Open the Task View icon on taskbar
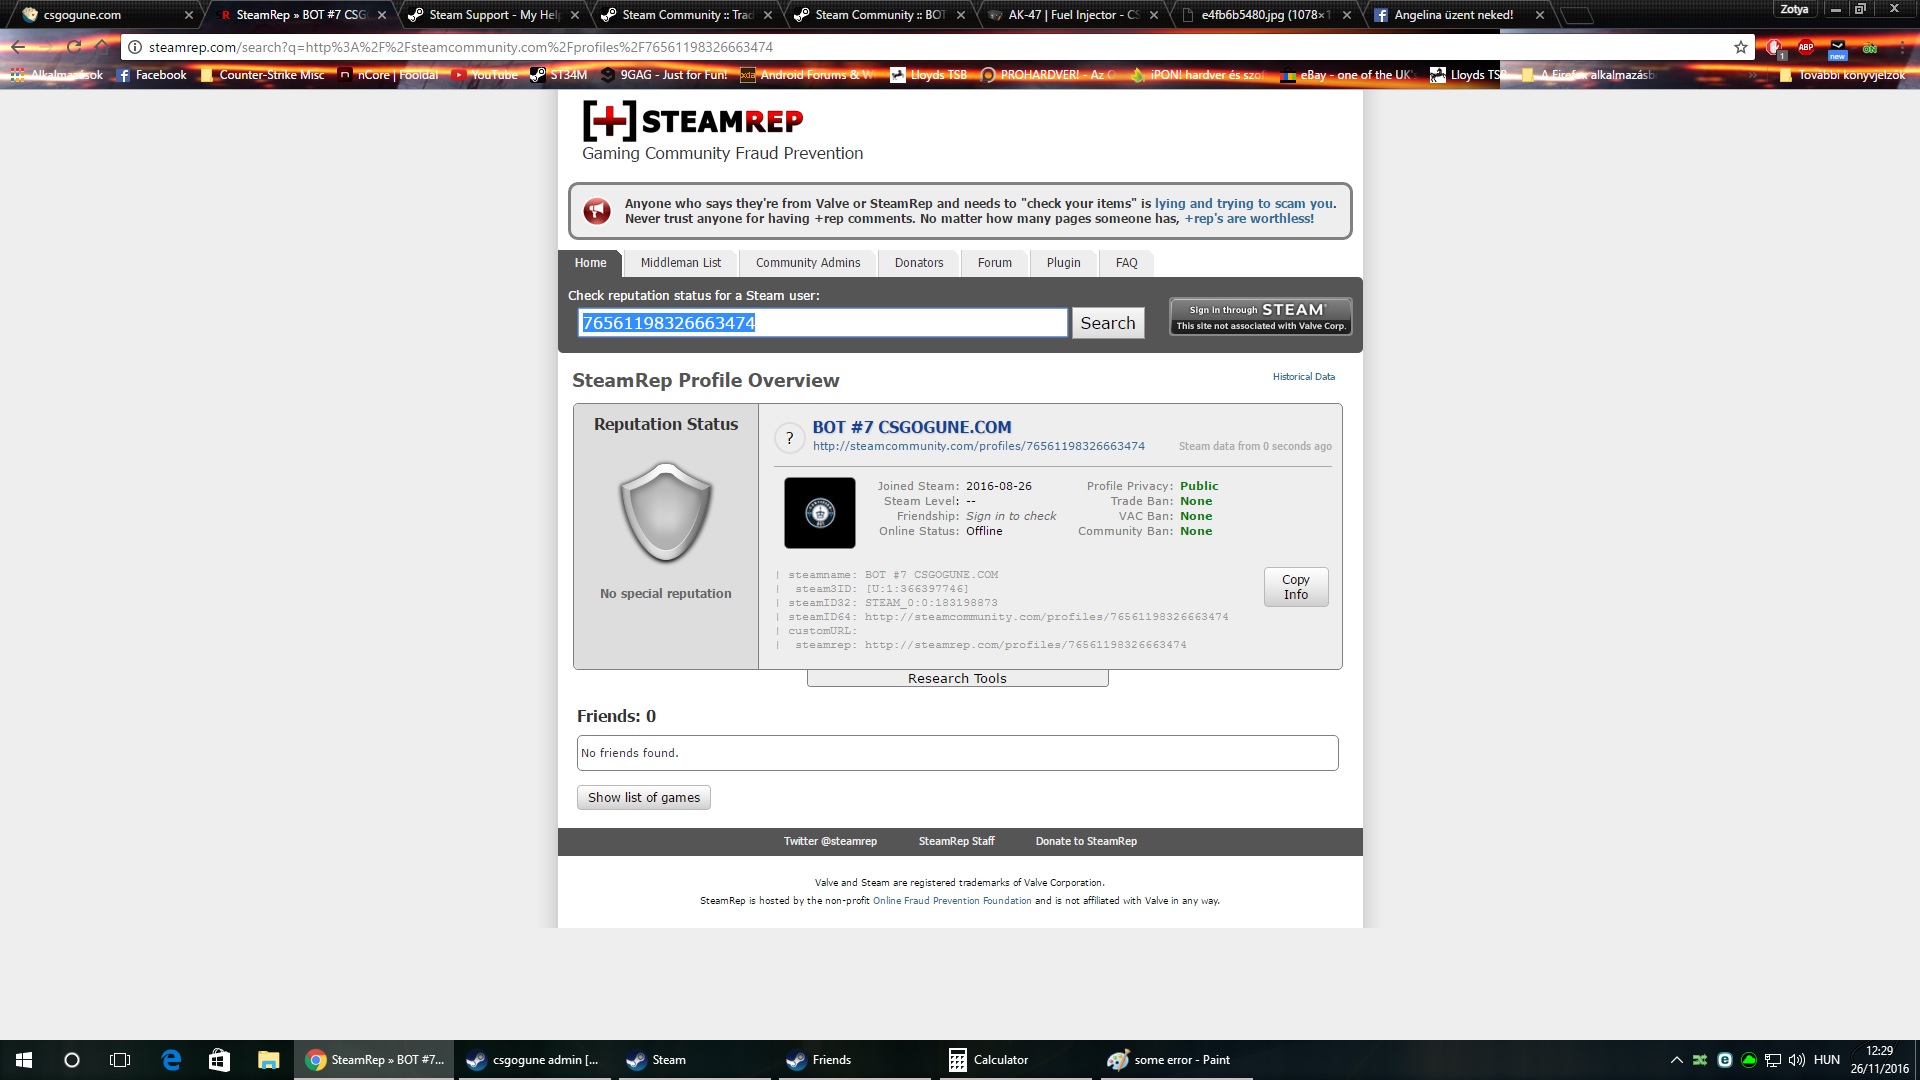The image size is (1920, 1080). (120, 1060)
